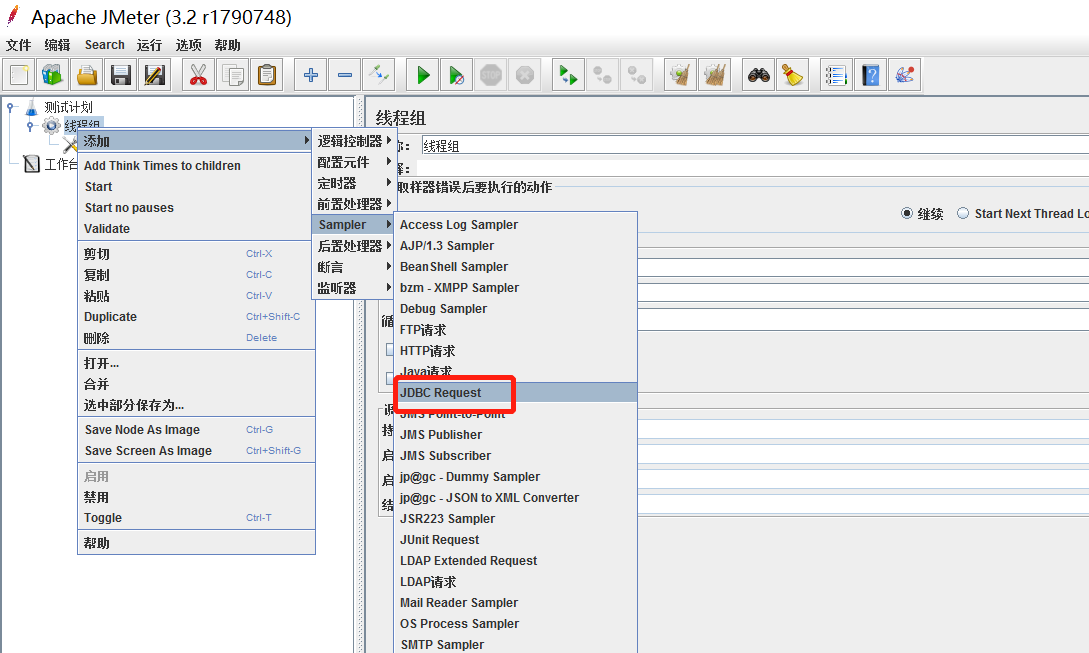
Task: Choose Save Screen As Image
Action: tap(195, 451)
